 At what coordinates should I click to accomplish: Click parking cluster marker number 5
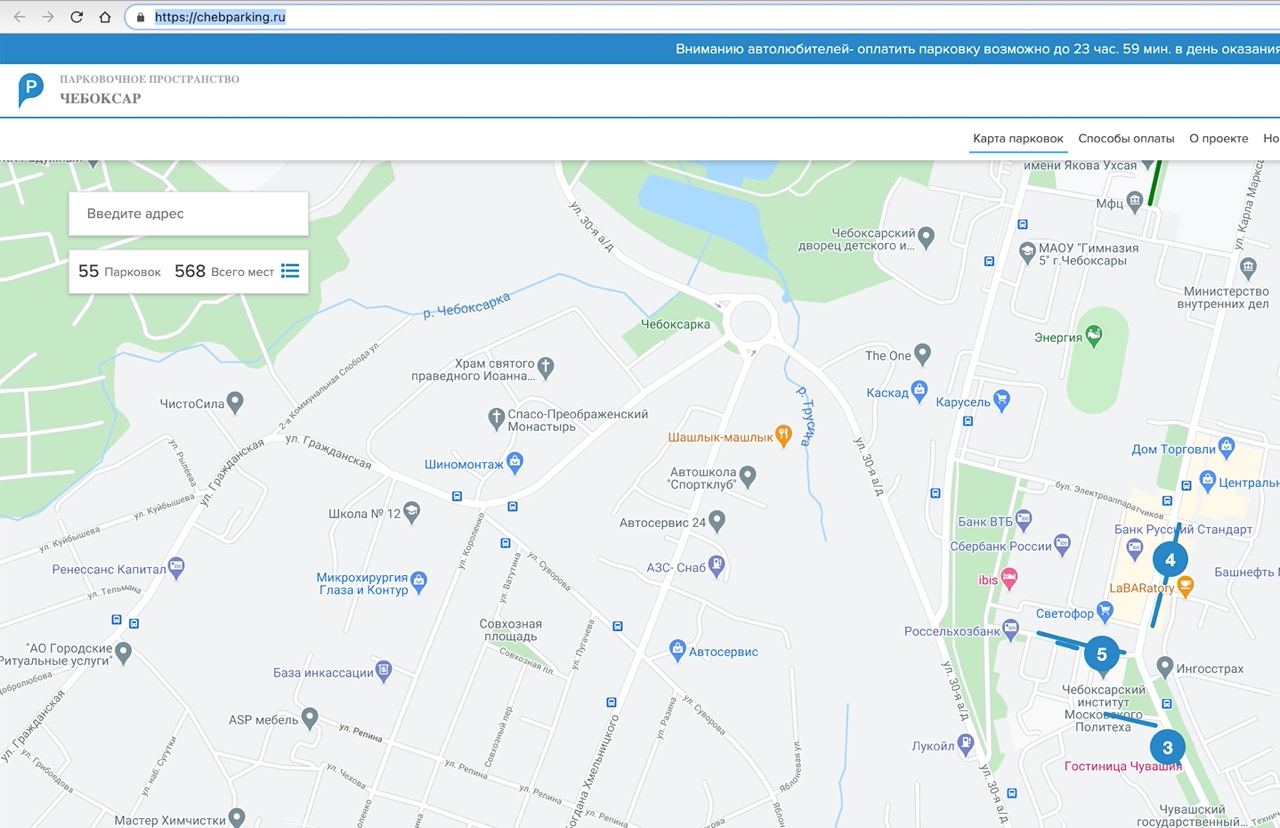pyautogui.click(x=1101, y=655)
